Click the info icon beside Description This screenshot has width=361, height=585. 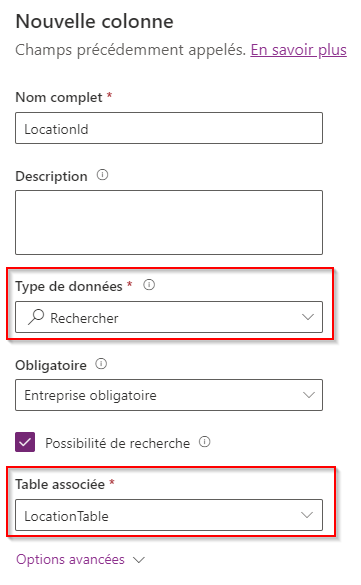point(103,175)
